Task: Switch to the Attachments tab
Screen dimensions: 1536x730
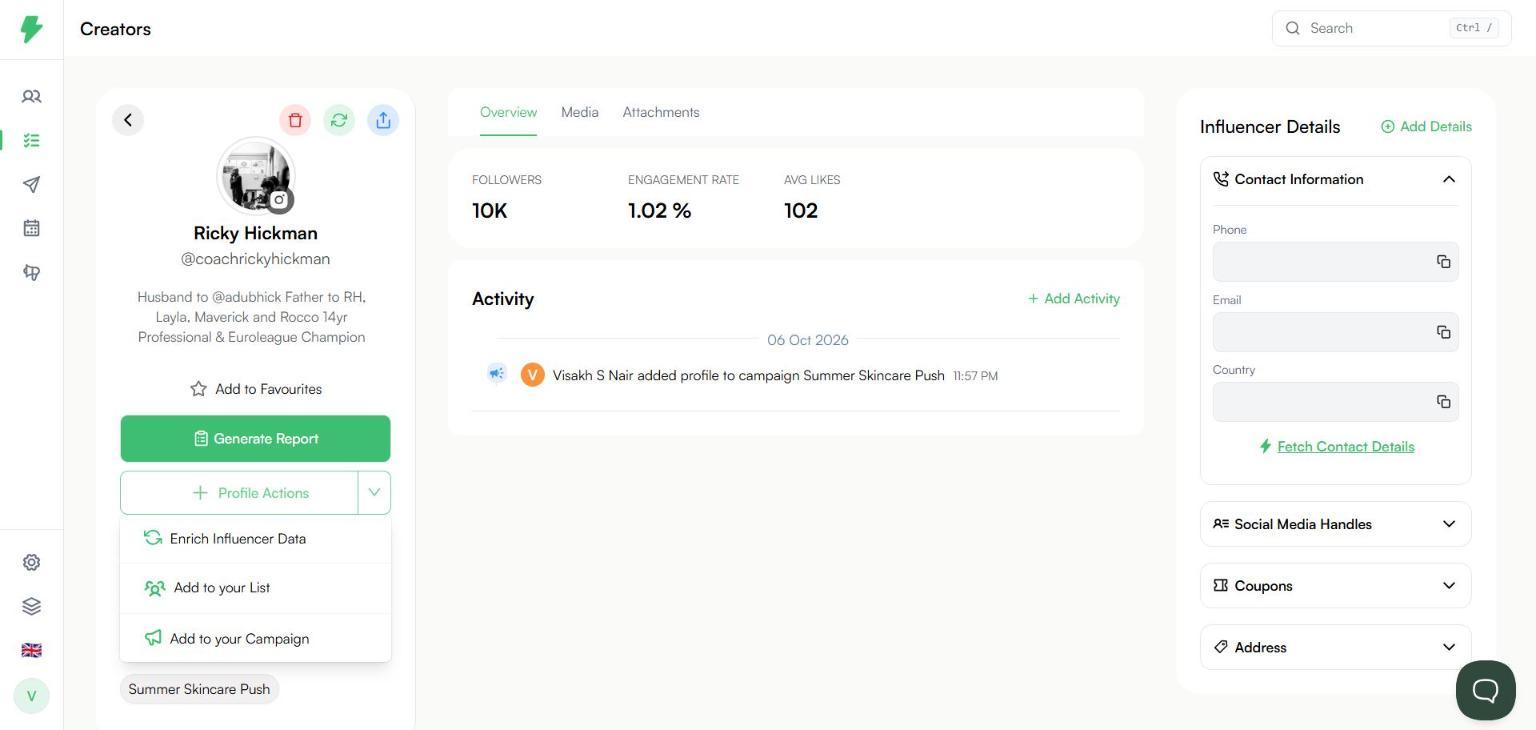Action: (661, 112)
